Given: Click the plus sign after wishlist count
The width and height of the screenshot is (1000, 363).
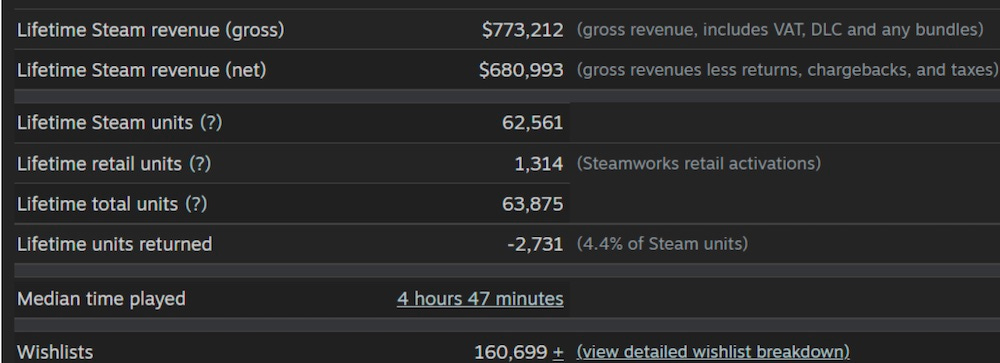Looking at the screenshot, I should click(x=558, y=352).
